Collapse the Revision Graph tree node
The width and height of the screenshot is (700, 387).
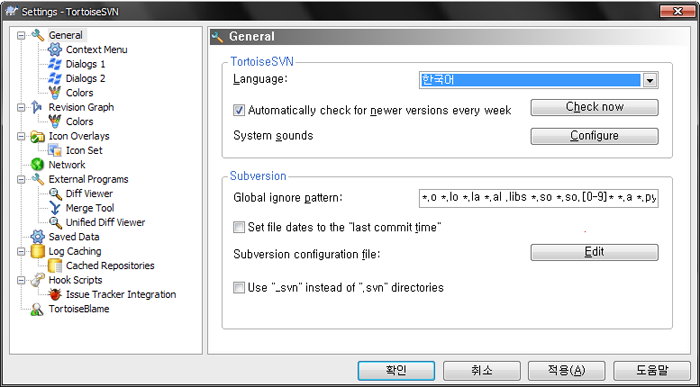tap(21, 107)
